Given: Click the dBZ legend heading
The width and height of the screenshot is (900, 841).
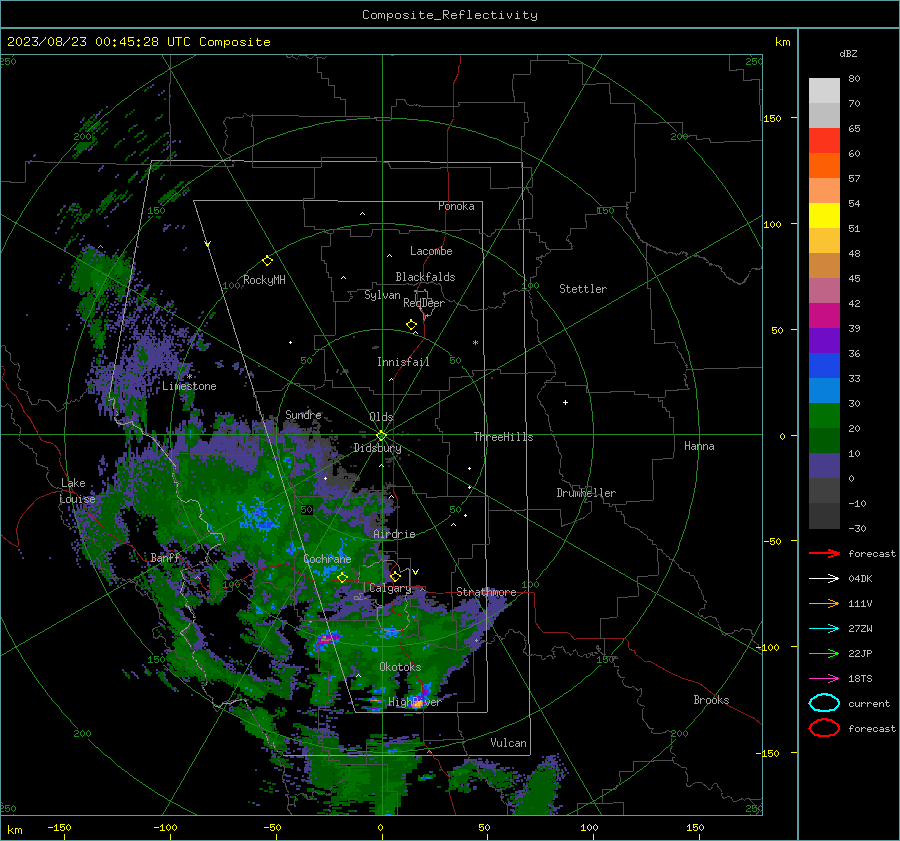Looking at the screenshot, I should click(x=848, y=53).
